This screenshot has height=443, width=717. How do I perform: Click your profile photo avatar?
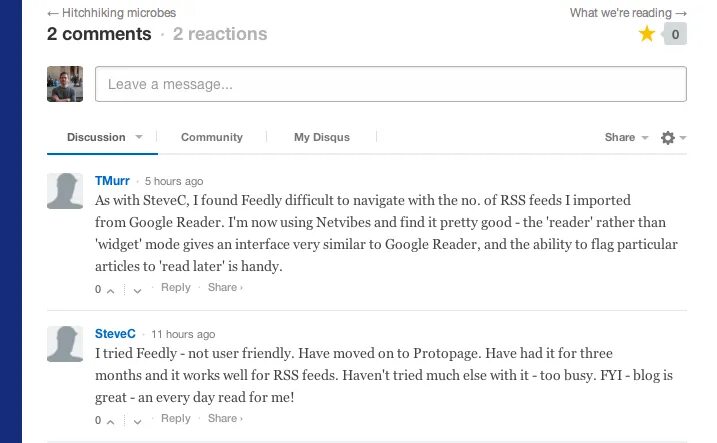65,84
